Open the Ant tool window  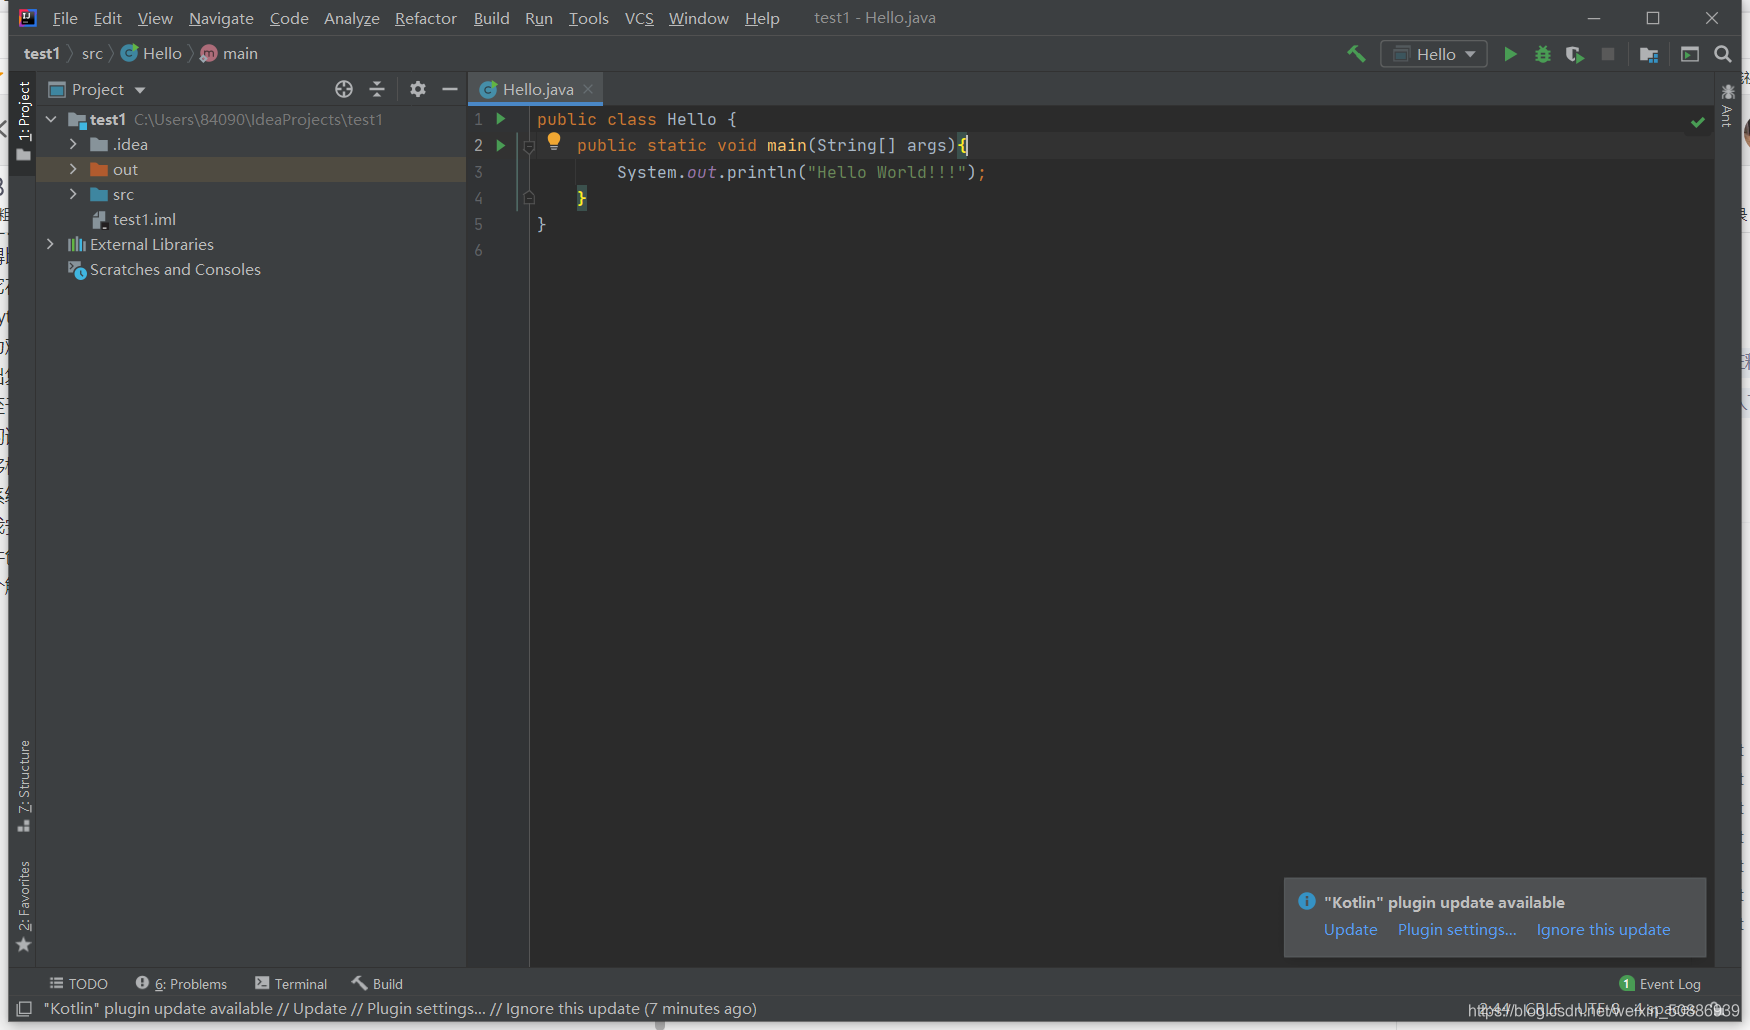tap(1727, 104)
